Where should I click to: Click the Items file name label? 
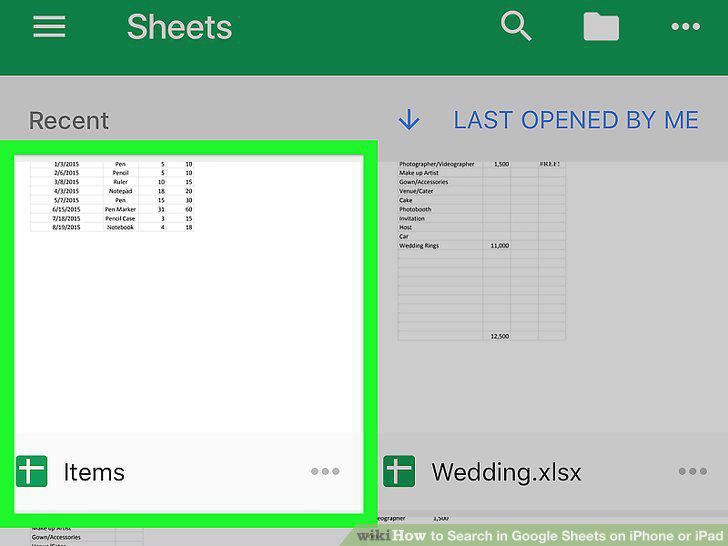coord(94,472)
